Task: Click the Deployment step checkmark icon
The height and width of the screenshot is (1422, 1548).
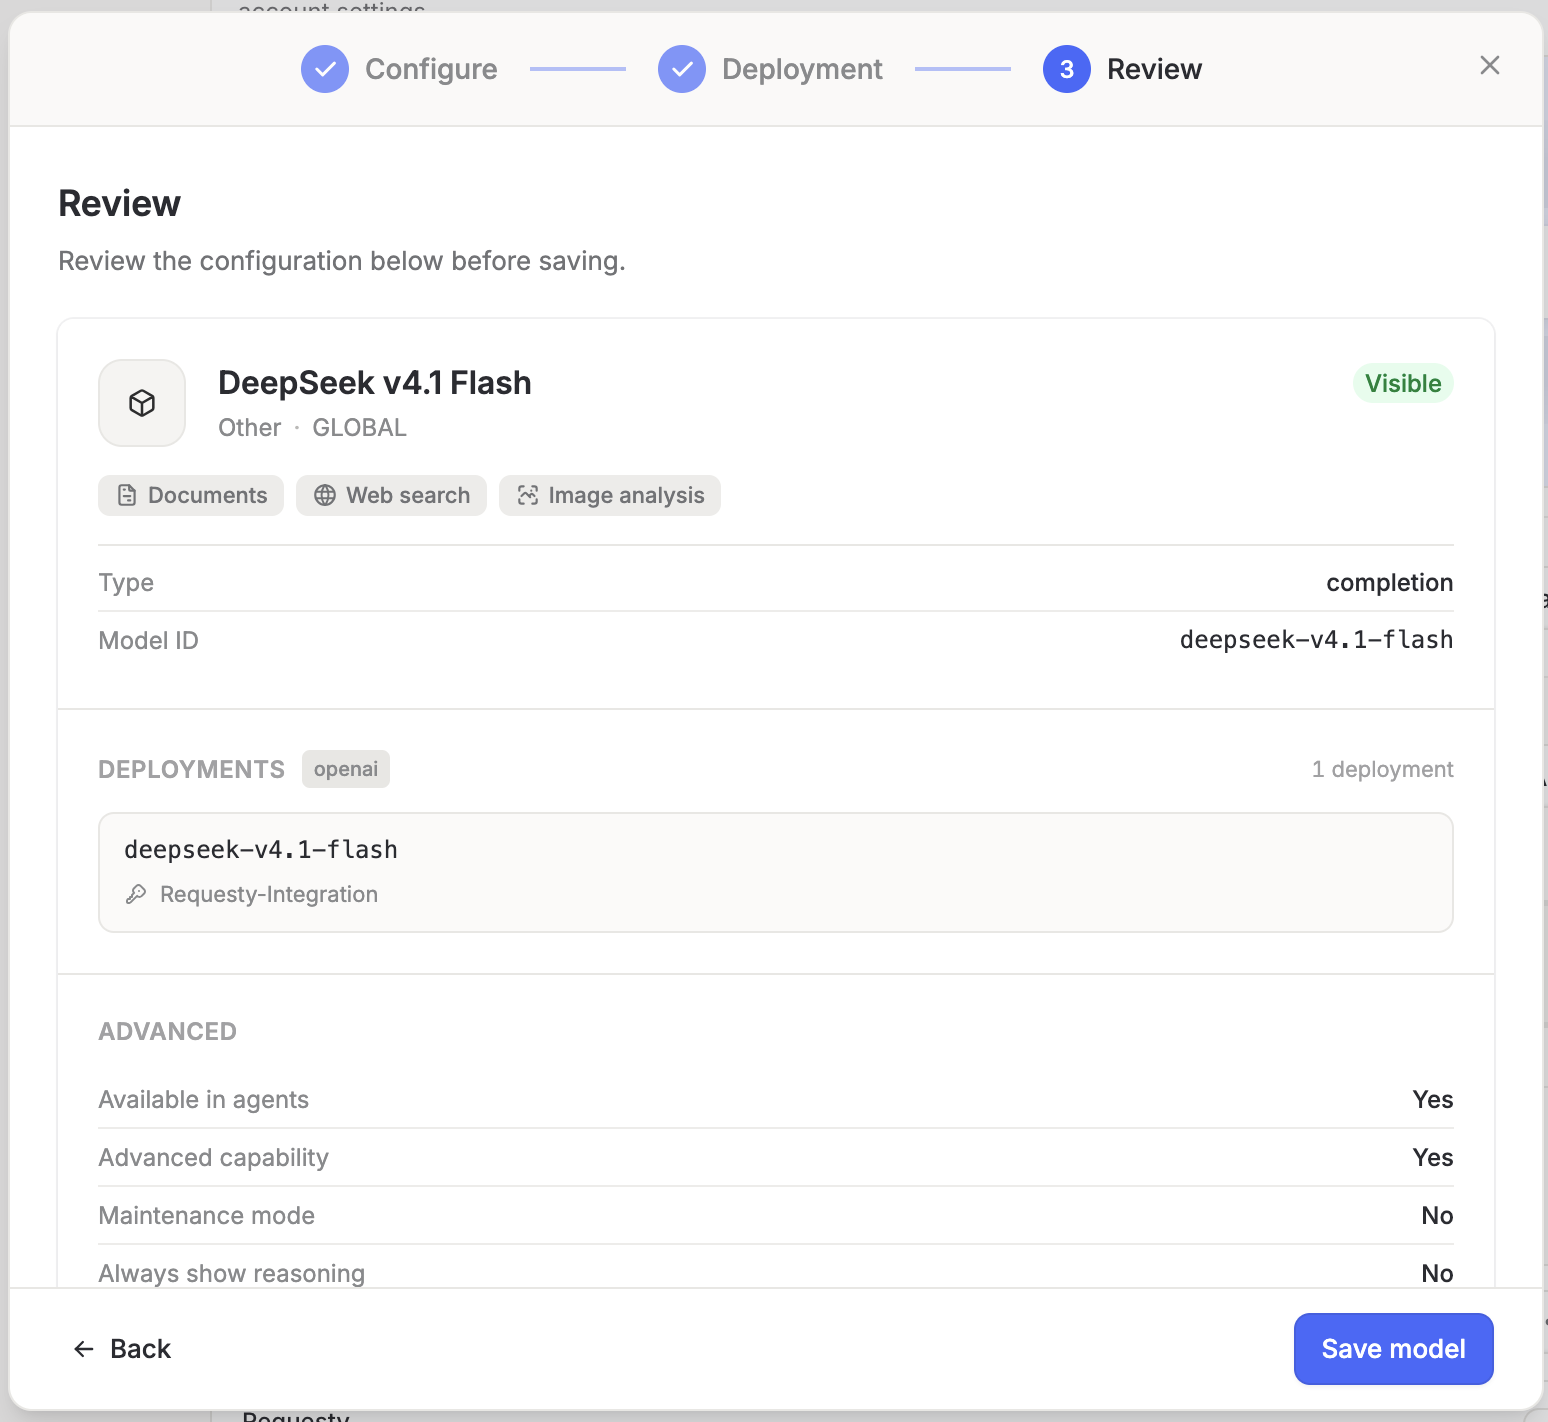Action: [x=682, y=69]
